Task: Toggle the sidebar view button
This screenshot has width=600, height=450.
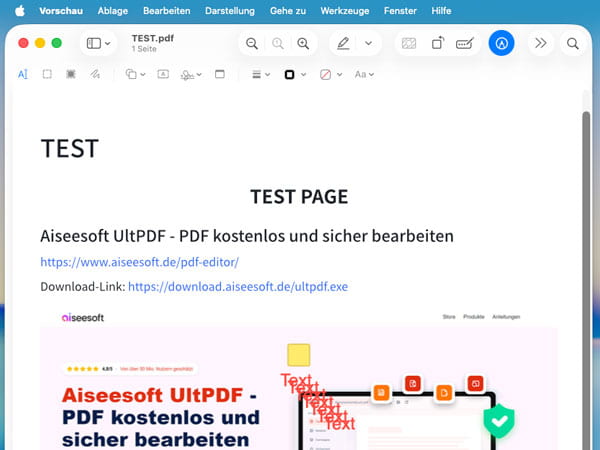Action: point(93,43)
